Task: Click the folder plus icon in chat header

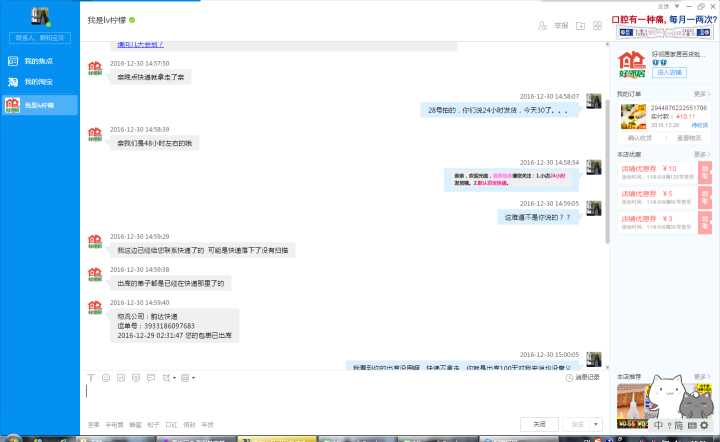Action: 580,26
